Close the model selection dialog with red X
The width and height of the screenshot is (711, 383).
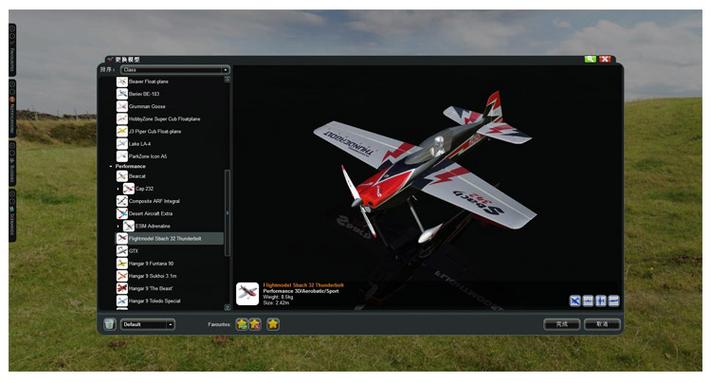pyautogui.click(x=605, y=59)
